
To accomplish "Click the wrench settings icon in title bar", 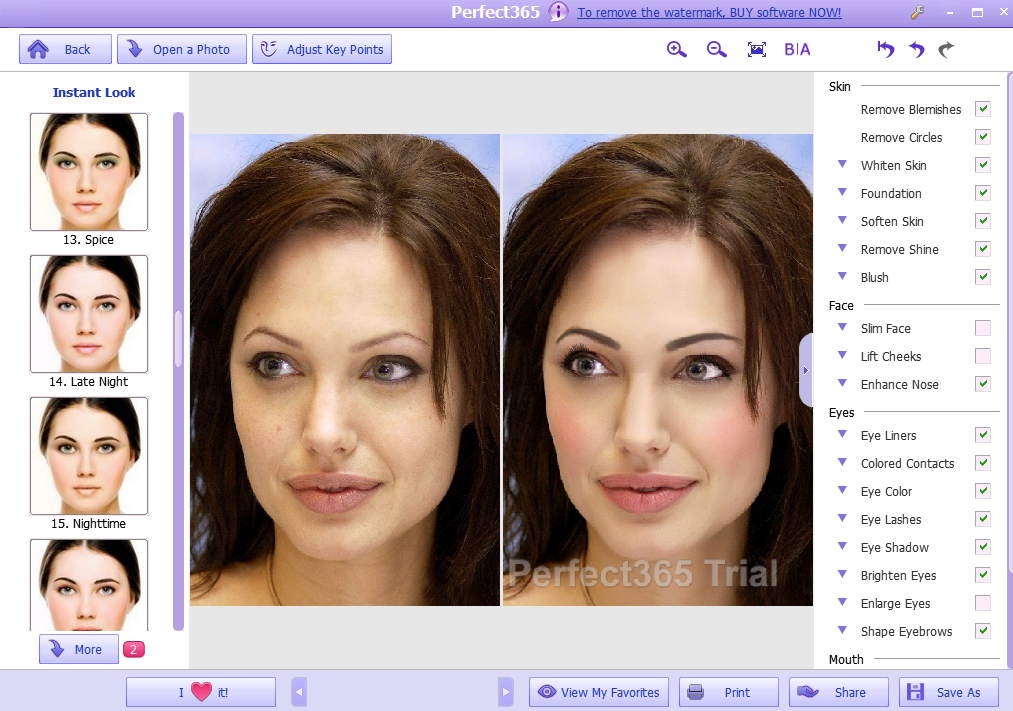I will [917, 12].
